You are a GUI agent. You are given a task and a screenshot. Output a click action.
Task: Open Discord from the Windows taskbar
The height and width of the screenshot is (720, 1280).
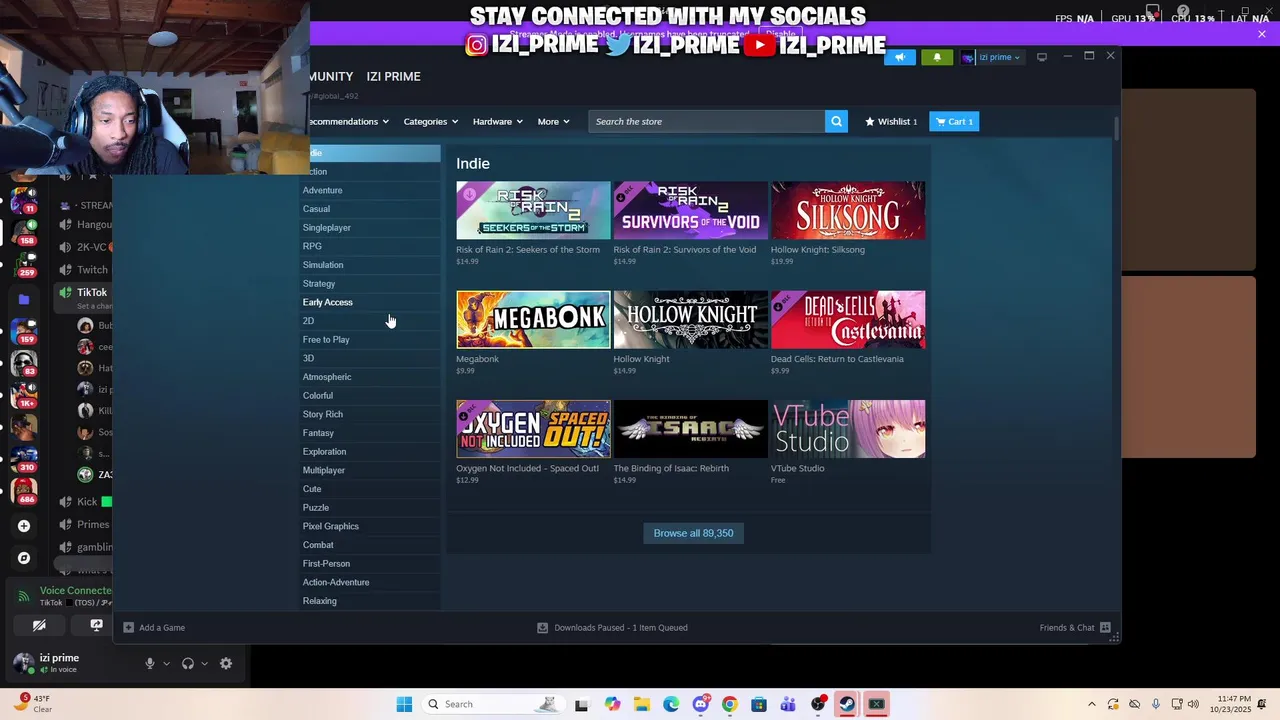700,704
